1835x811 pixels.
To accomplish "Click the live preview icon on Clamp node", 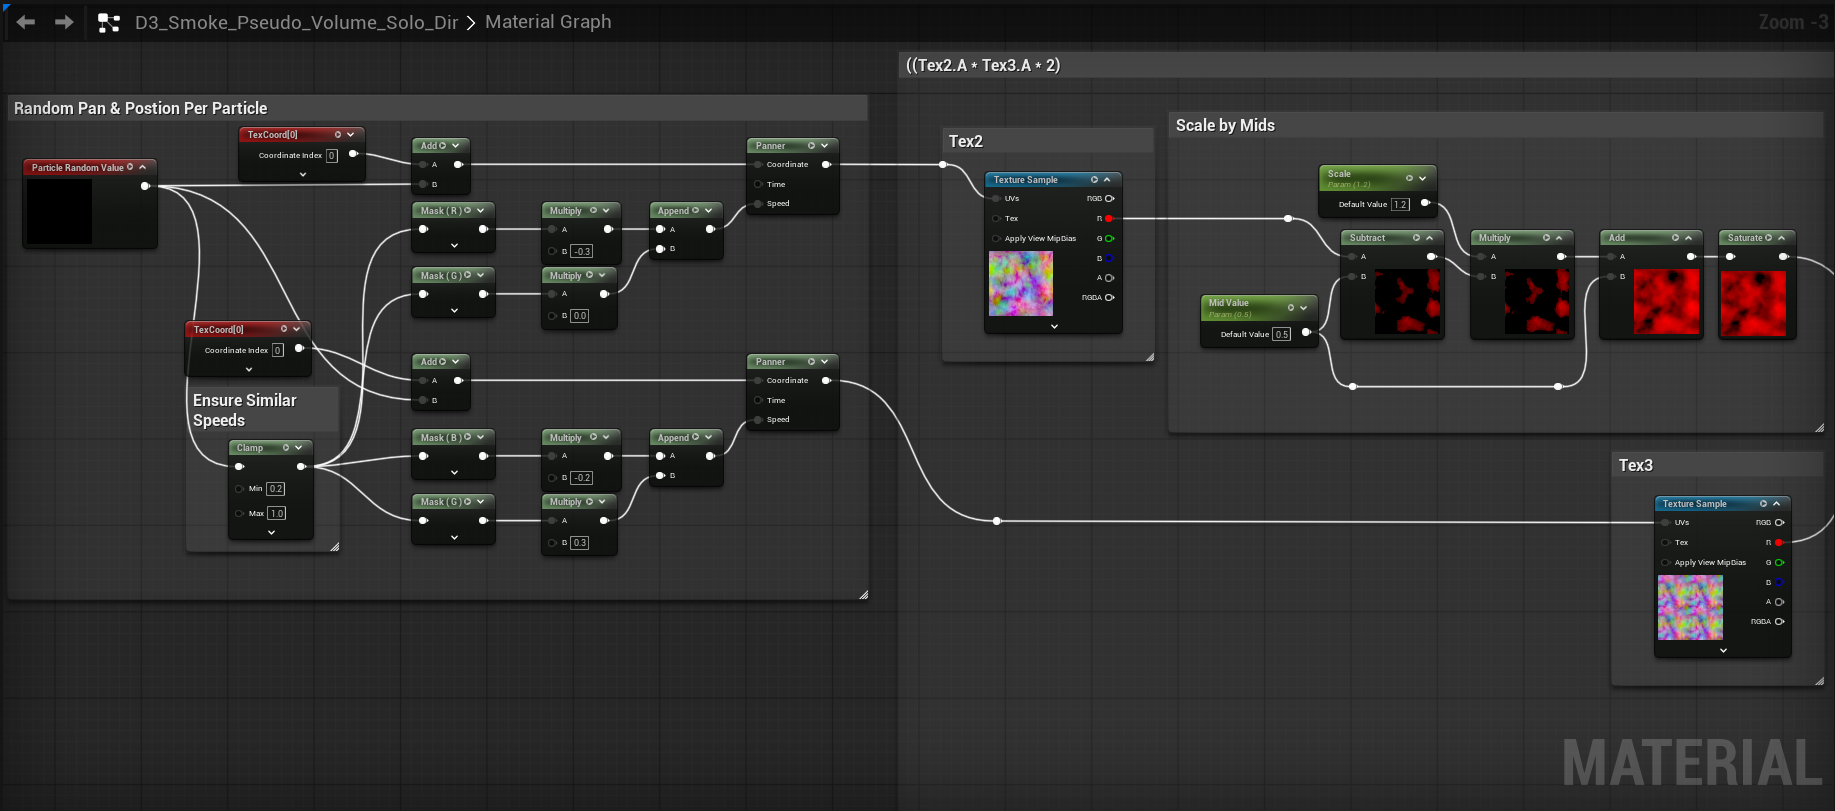I will (x=286, y=448).
